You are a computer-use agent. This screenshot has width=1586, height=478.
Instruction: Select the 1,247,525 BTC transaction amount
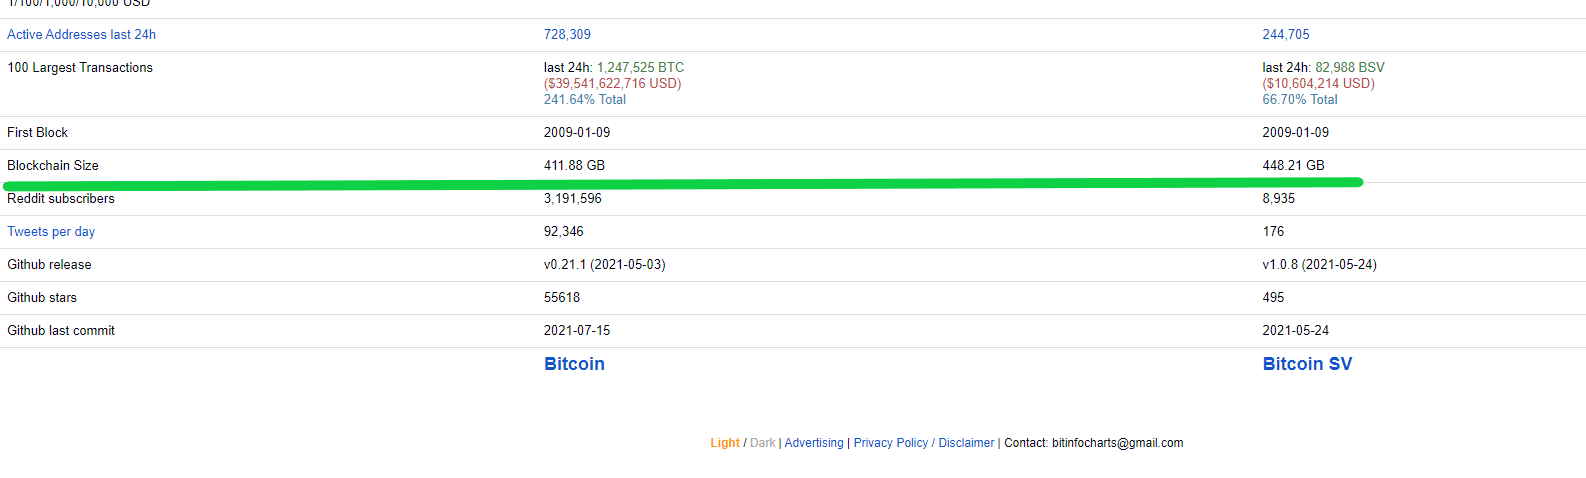pyautogui.click(x=640, y=67)
